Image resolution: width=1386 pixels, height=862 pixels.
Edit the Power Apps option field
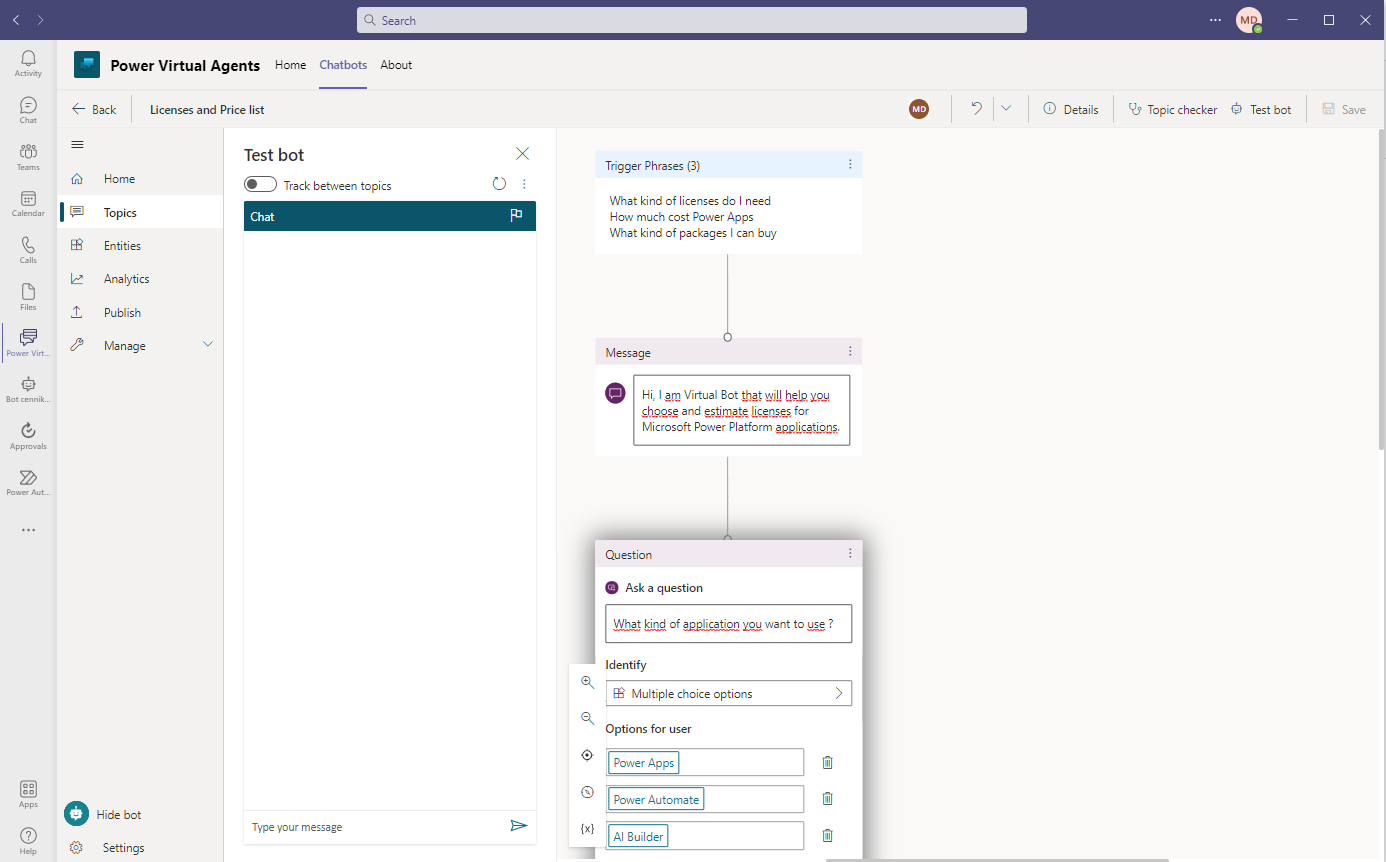click(704, 762)
